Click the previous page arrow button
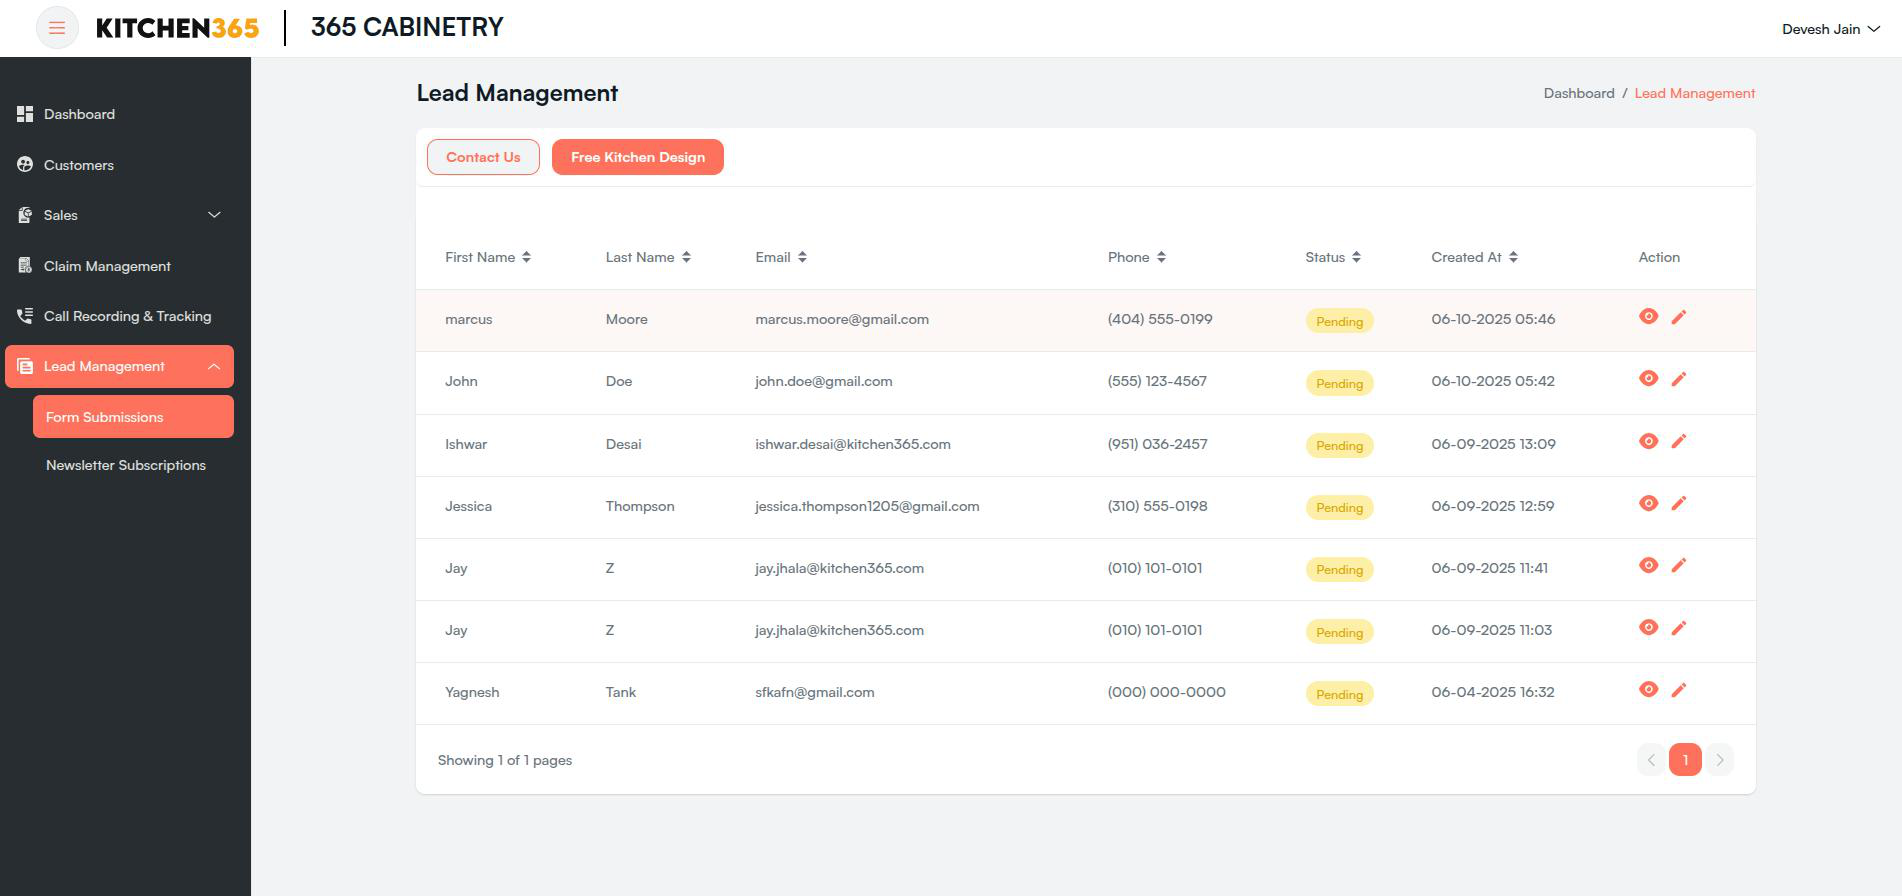 tap(1651, 760)
